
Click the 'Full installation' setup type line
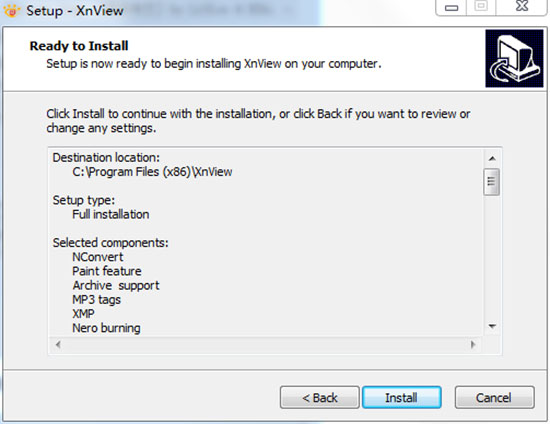110,214
